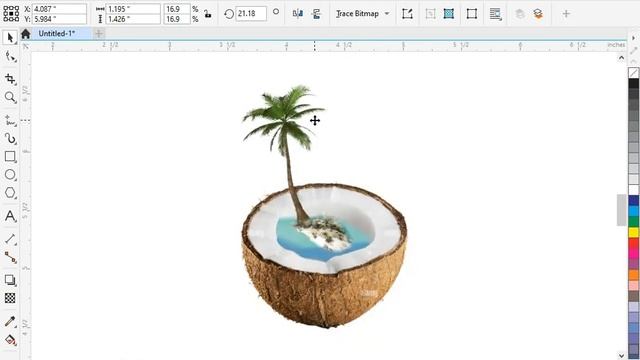Click the greyed stacked layers icon

[520, 13]
